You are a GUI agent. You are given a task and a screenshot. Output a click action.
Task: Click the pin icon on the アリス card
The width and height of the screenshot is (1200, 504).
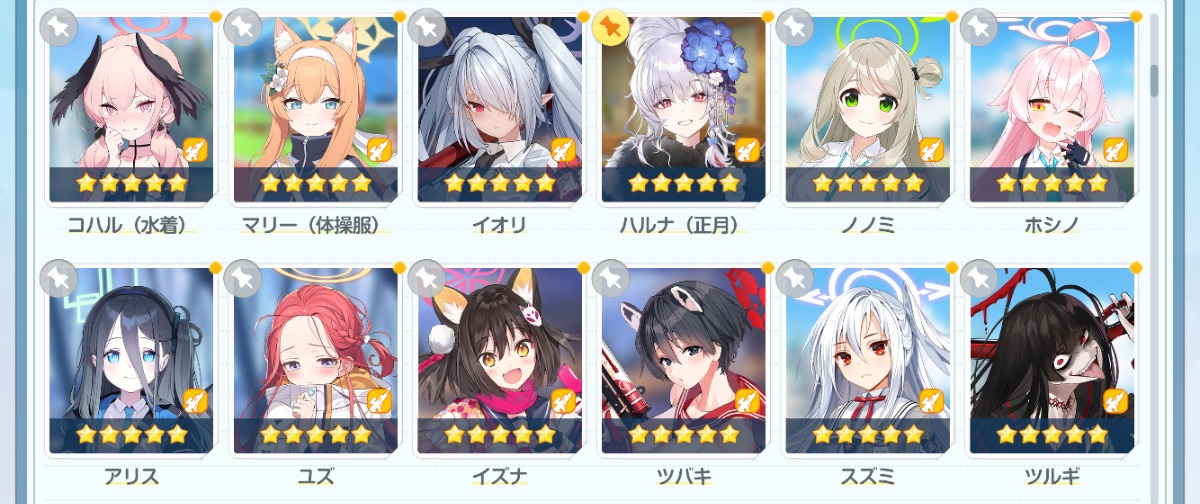[x=59, y=278]
